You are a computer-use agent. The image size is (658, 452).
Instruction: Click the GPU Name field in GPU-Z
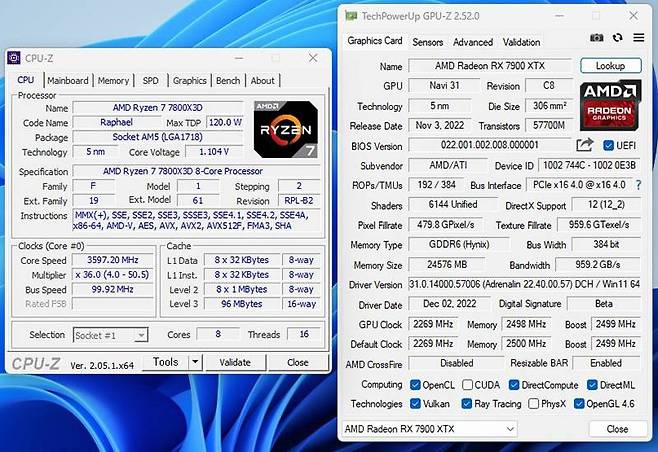490,65
